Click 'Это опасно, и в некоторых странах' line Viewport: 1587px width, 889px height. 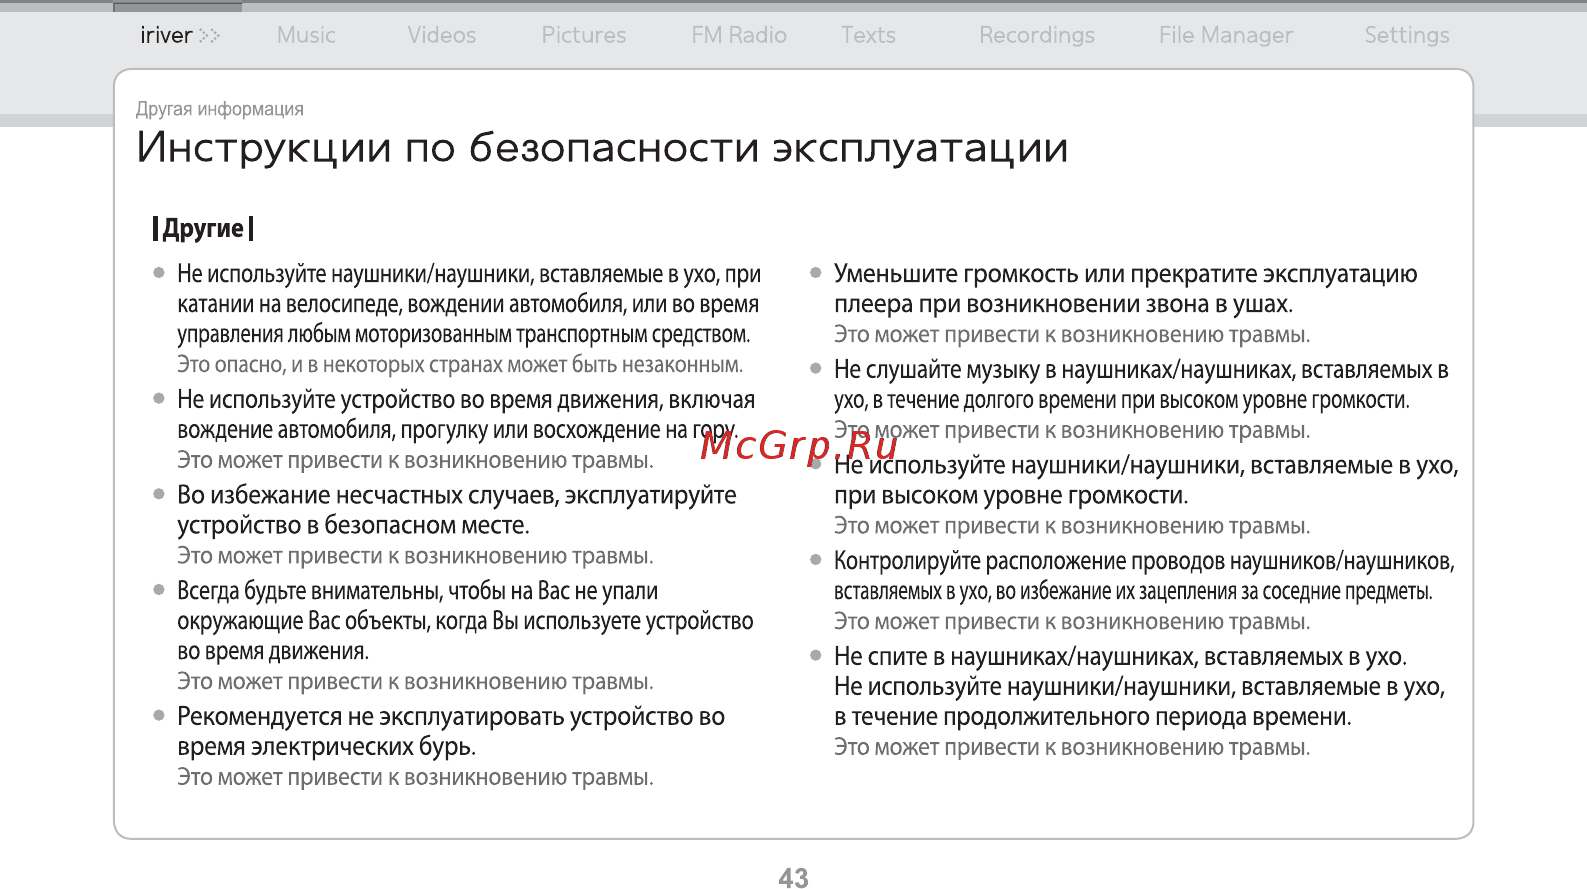point(460,365)
